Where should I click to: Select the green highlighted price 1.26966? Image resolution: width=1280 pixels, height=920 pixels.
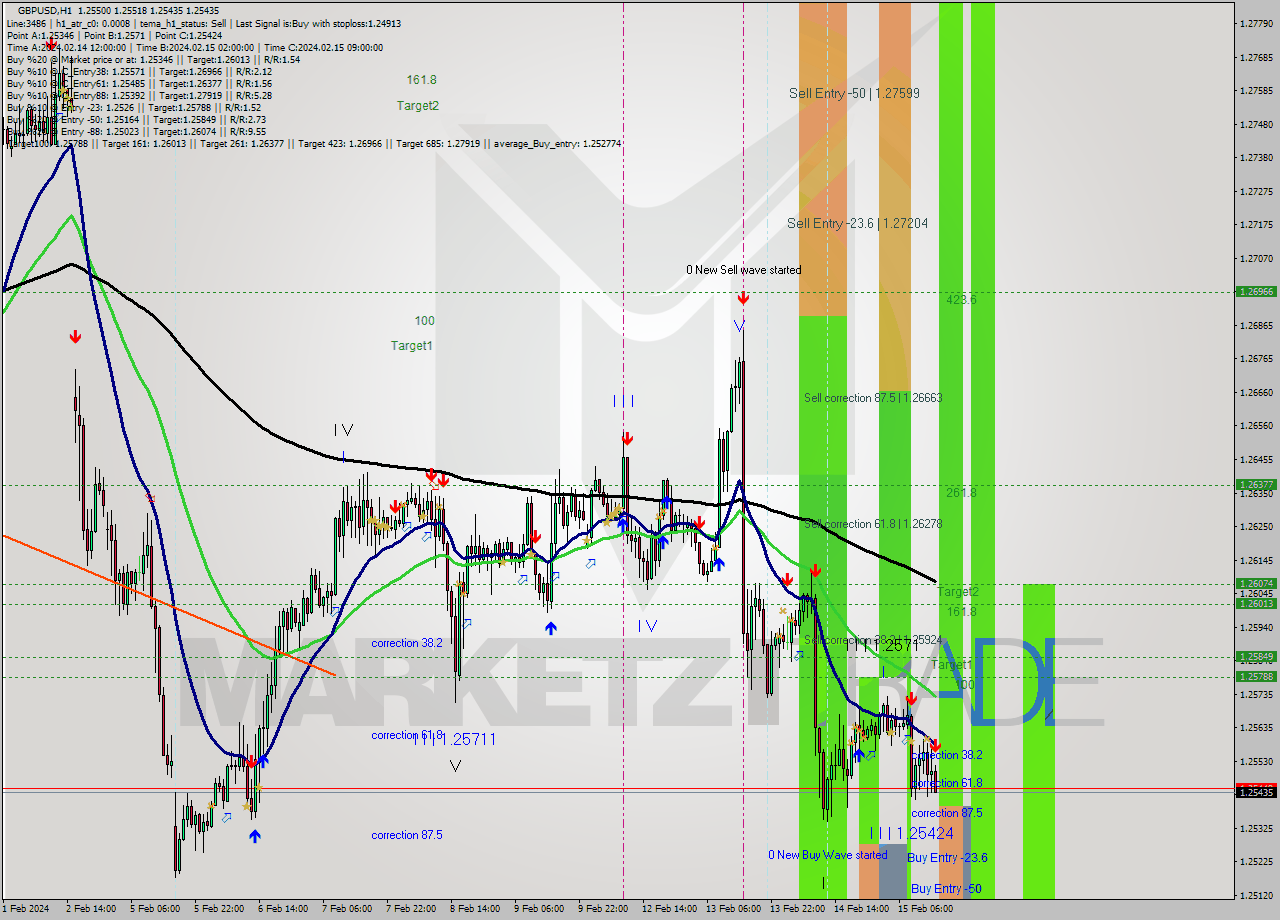[1256, 292]
